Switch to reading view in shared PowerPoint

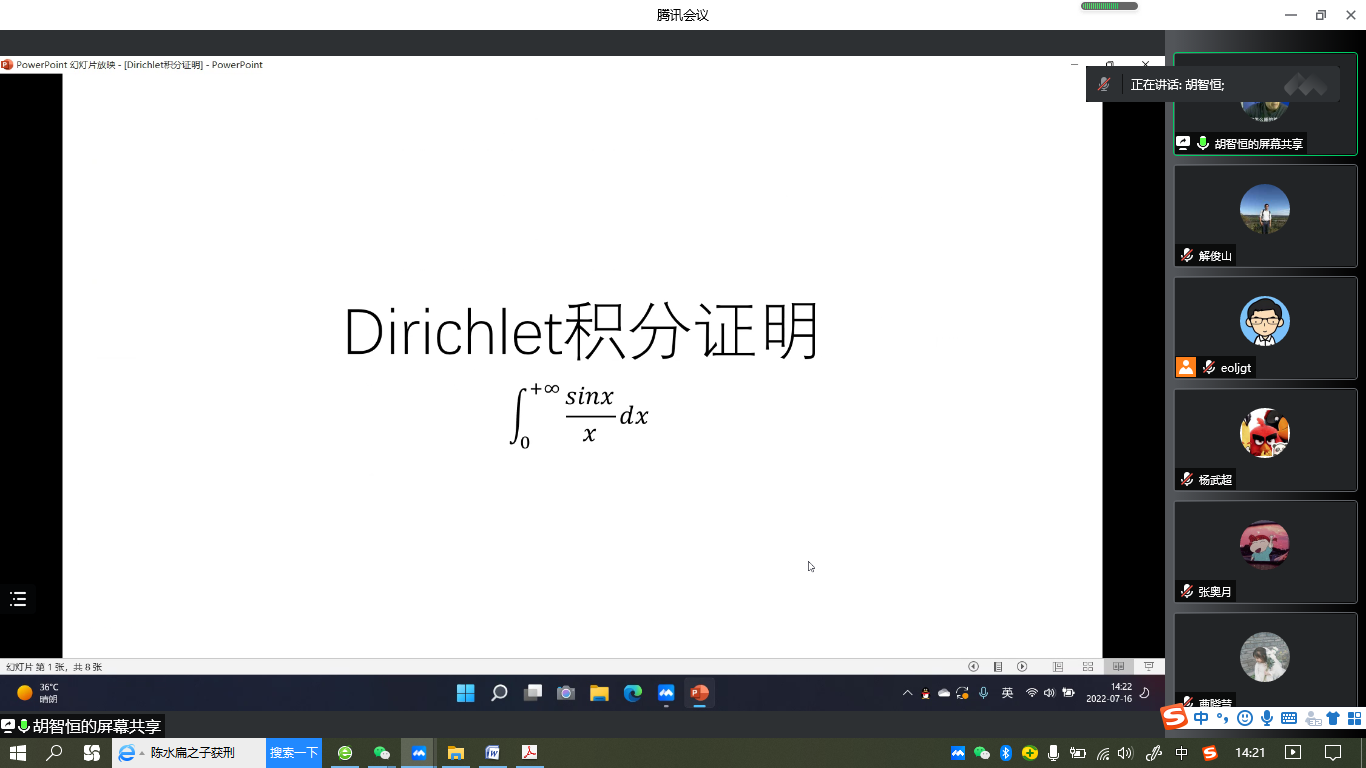click(1119, 667)
